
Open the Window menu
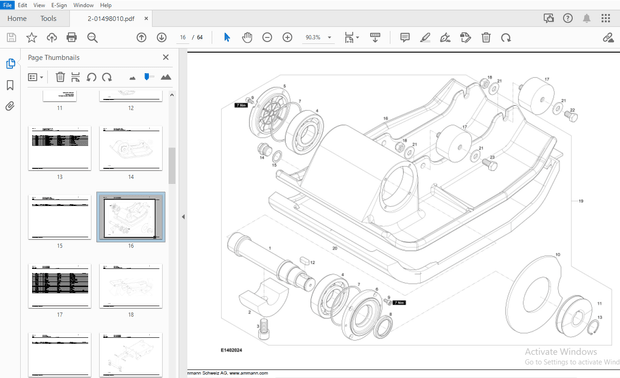tap(83, 5)
